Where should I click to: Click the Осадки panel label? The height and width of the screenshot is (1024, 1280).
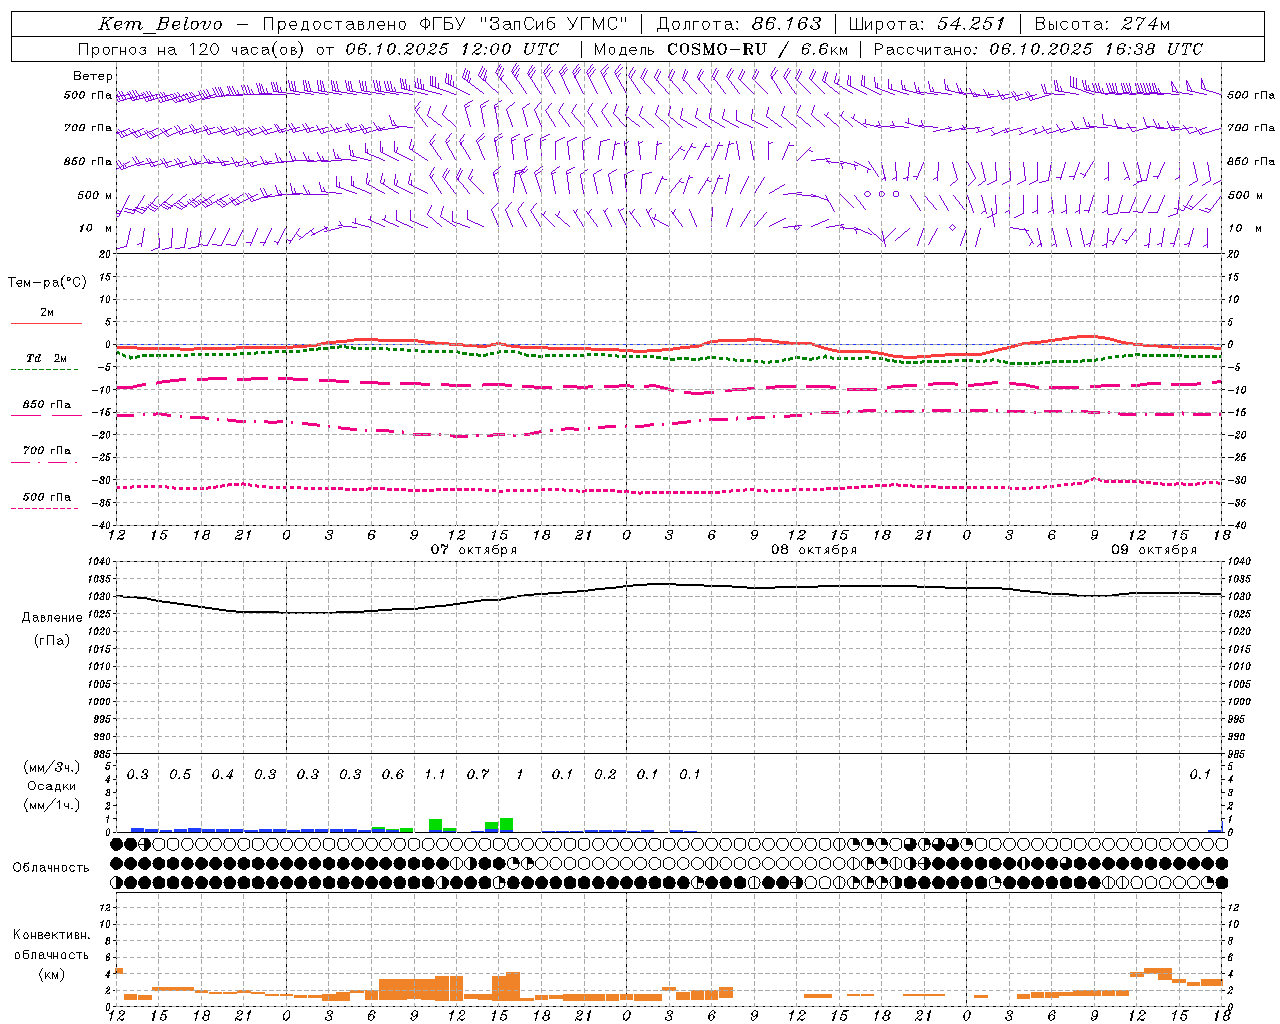(51, 786)
